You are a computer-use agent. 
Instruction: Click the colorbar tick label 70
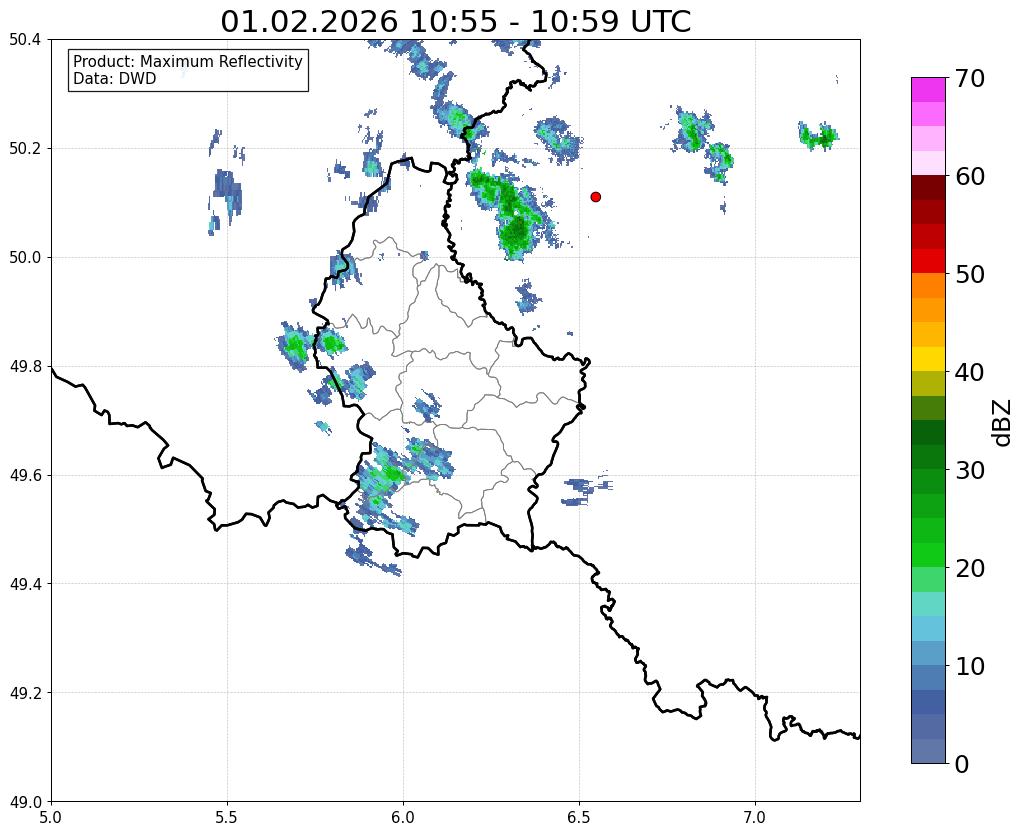click(x=970, y=78)
